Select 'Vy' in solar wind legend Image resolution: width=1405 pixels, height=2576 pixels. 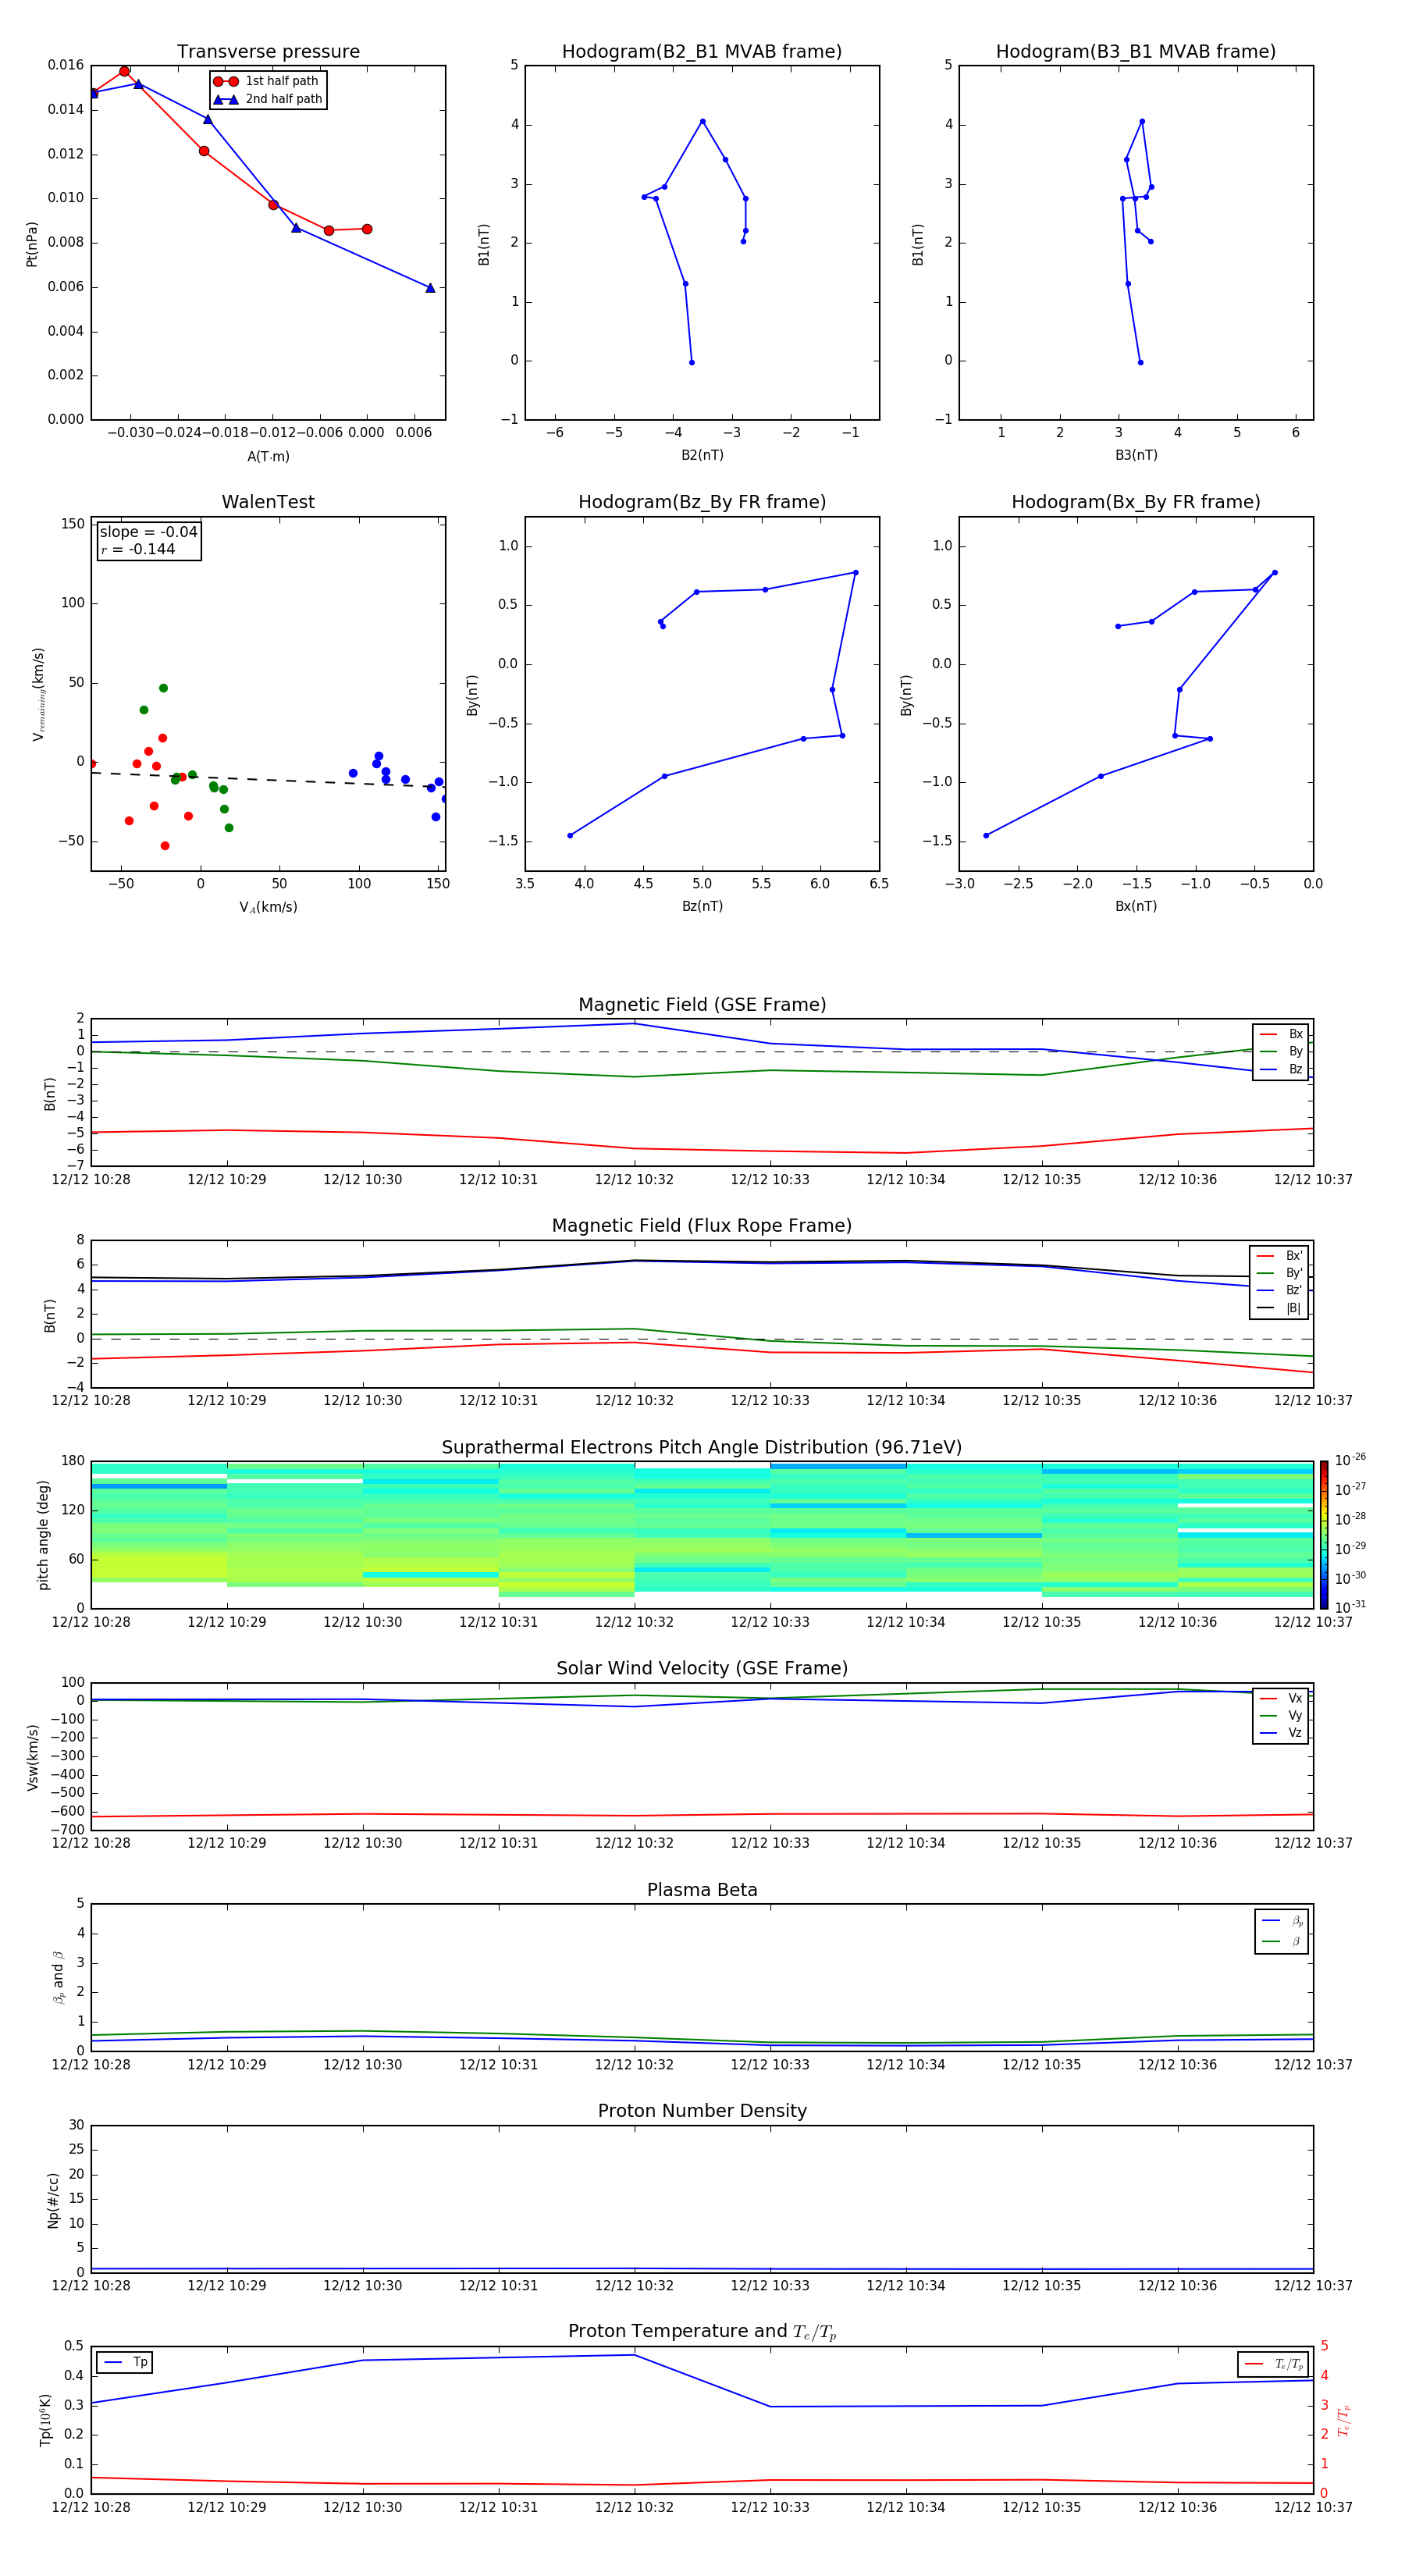click(x=1281, y=1716)
